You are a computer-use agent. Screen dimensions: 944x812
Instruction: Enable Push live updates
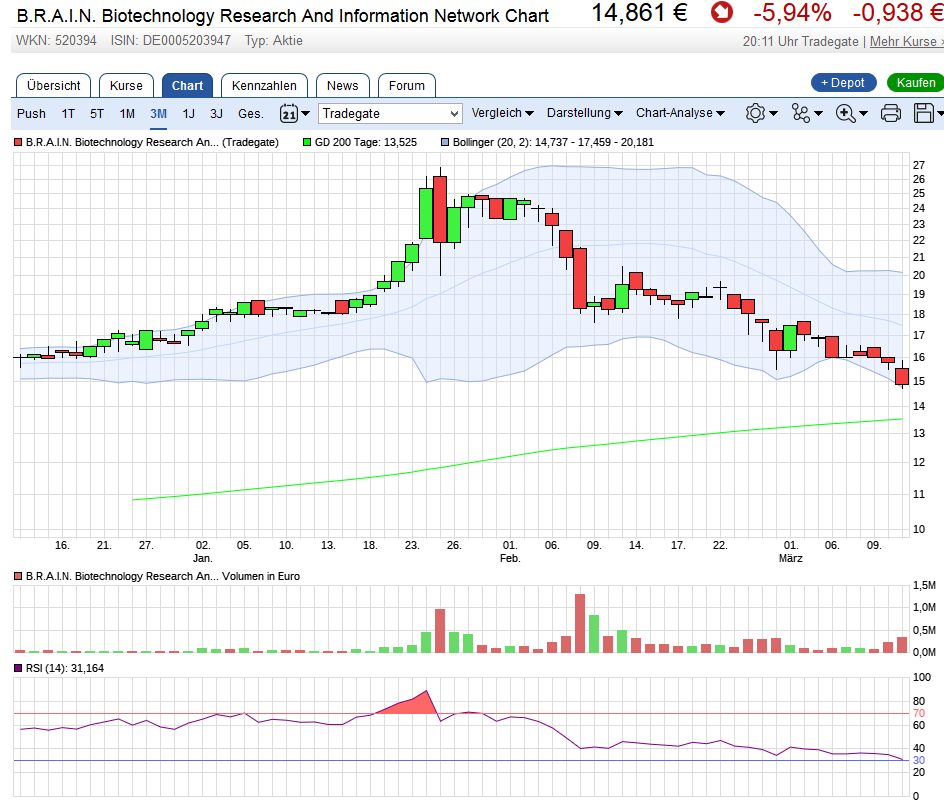click(x=31, y=114)
